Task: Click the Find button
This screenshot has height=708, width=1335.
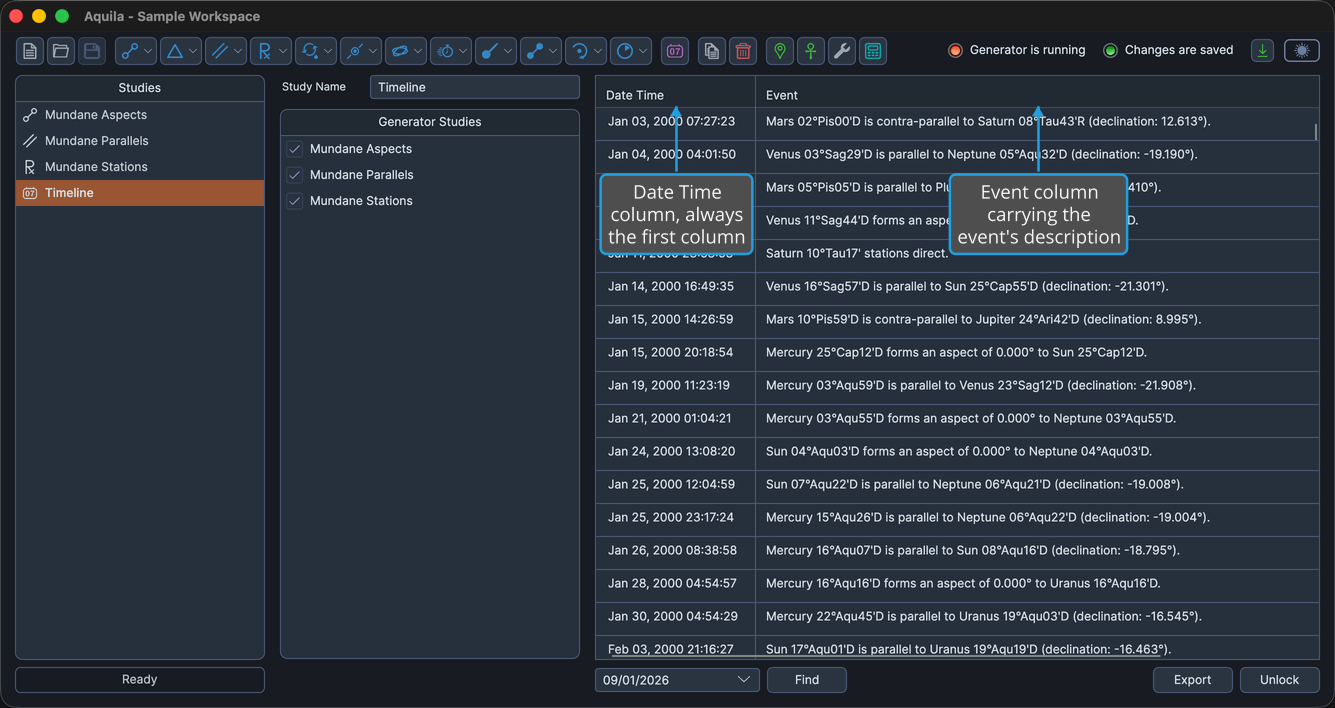Action: tap(807, 680)
